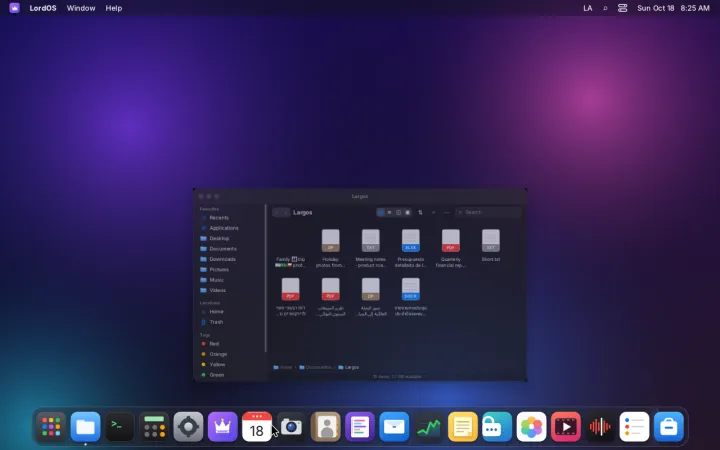Screen dimensions: 720x450
Task: Filter by the Orange tag
Action: pyautogui.click(x=231, y=354)
